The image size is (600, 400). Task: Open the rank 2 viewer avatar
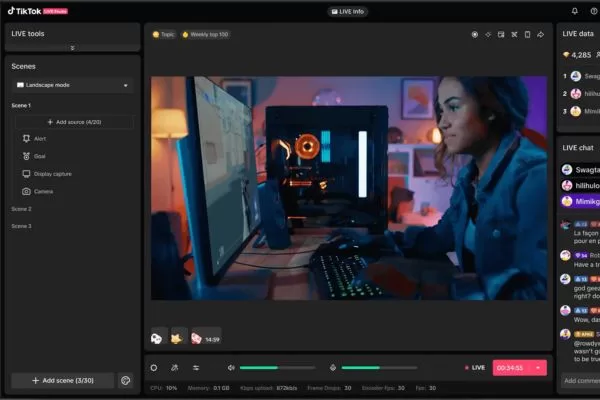point(576,94)
